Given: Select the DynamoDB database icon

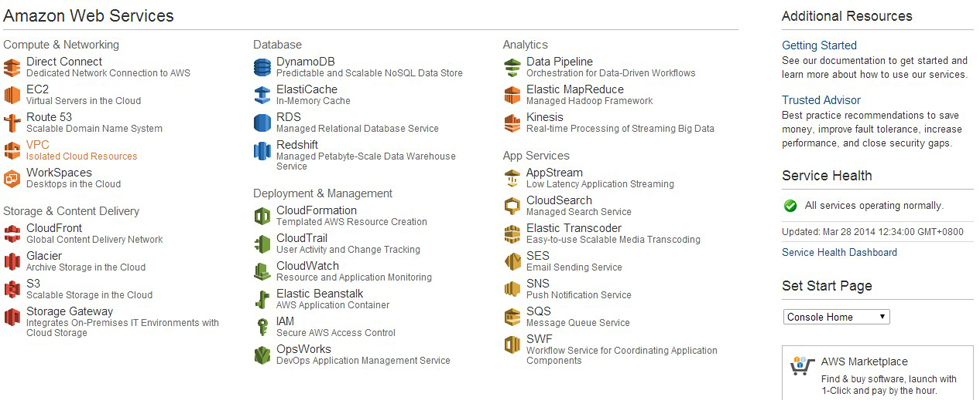Looking at the screenshot, I should coord(262,67).
